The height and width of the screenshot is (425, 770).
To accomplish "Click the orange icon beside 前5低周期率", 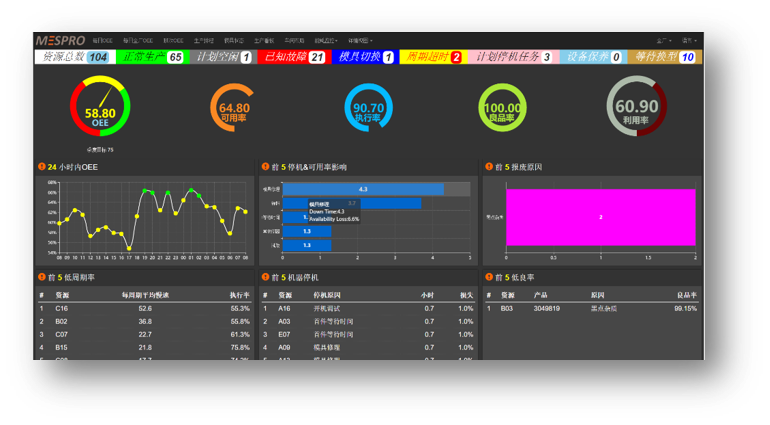I will 41,277.
